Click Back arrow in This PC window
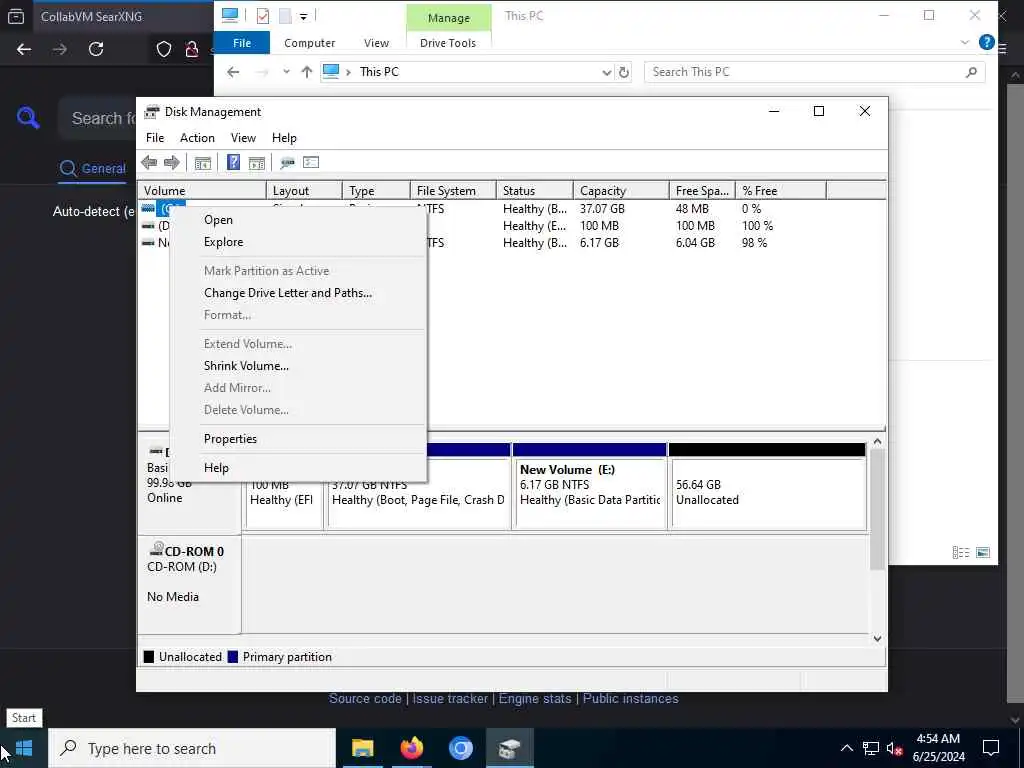Image resolution: width=1024 pixels, height=768 pixels. [233, 72]
